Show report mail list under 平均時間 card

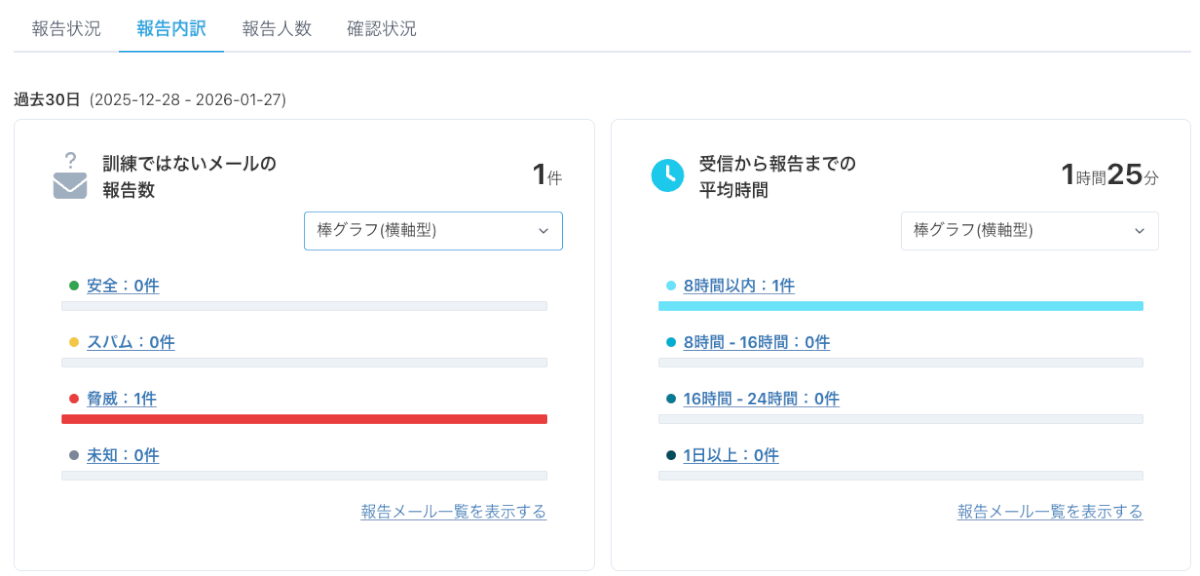point(1050,512)
